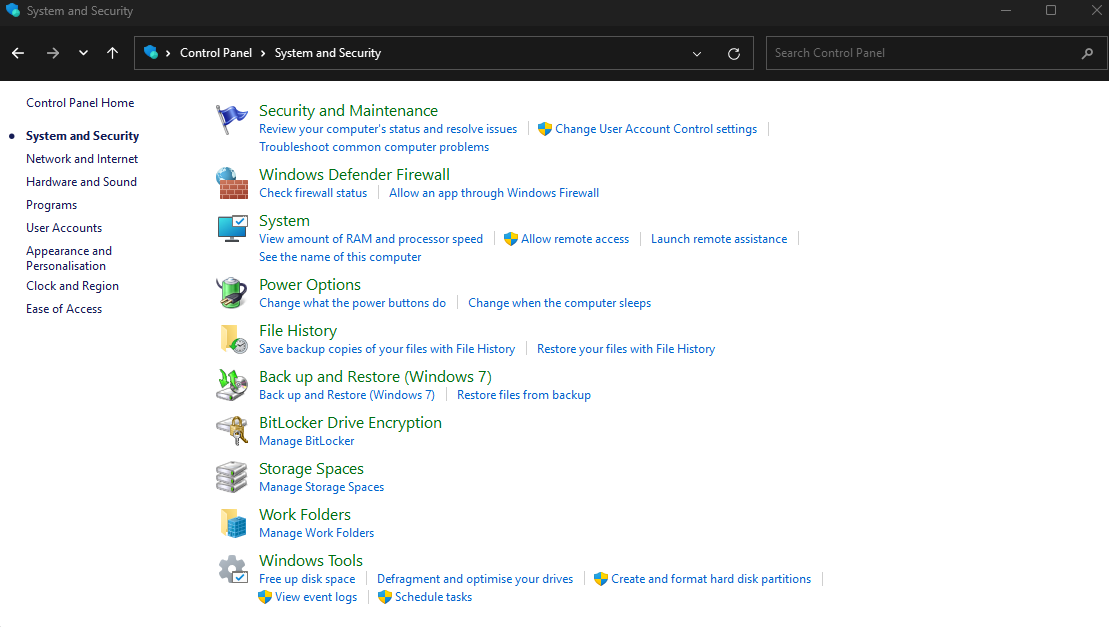This screenshot has width=1109, height=627.
Task: Open the Windows Tools heading
Action: pos(310,561)
